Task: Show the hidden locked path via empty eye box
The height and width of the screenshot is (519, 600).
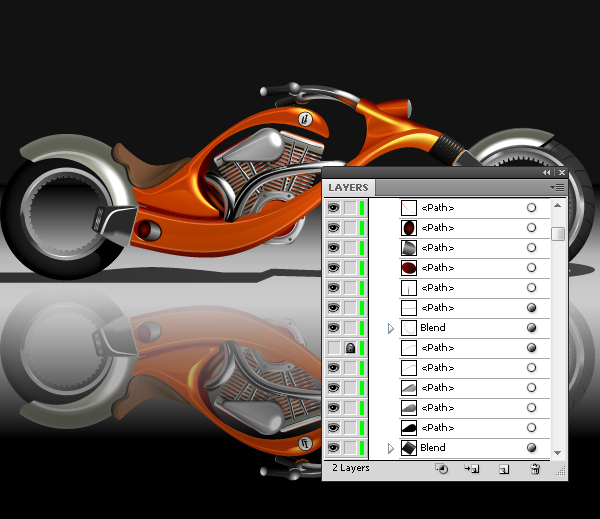Action: [x=334, y=348]
